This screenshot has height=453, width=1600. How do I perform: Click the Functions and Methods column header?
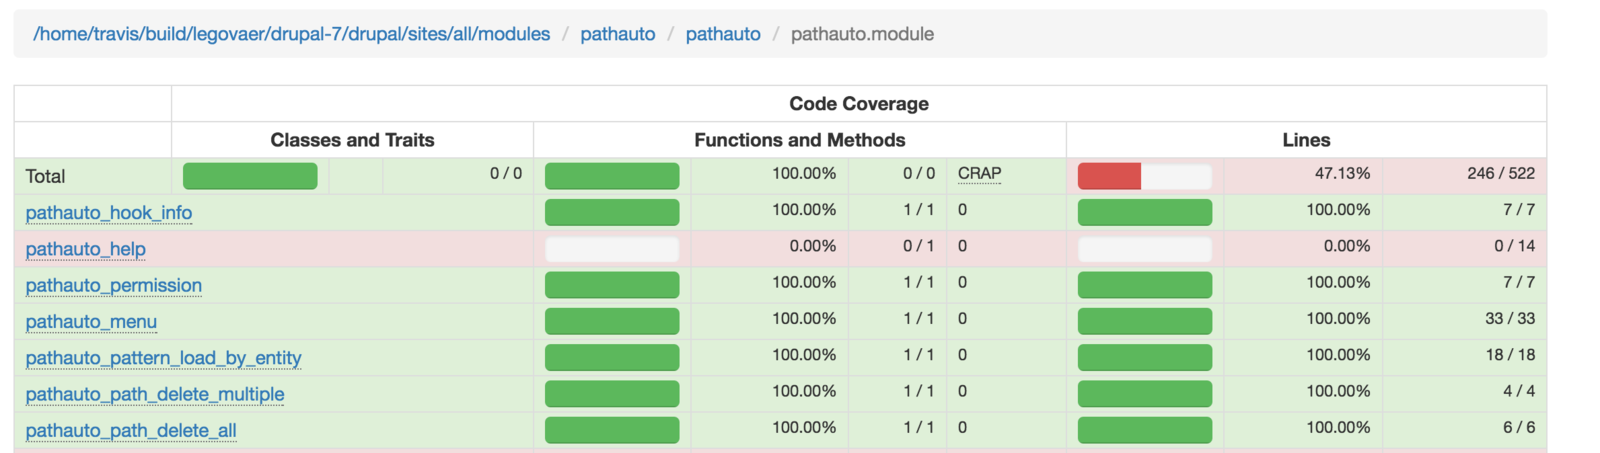click(800, 140)
